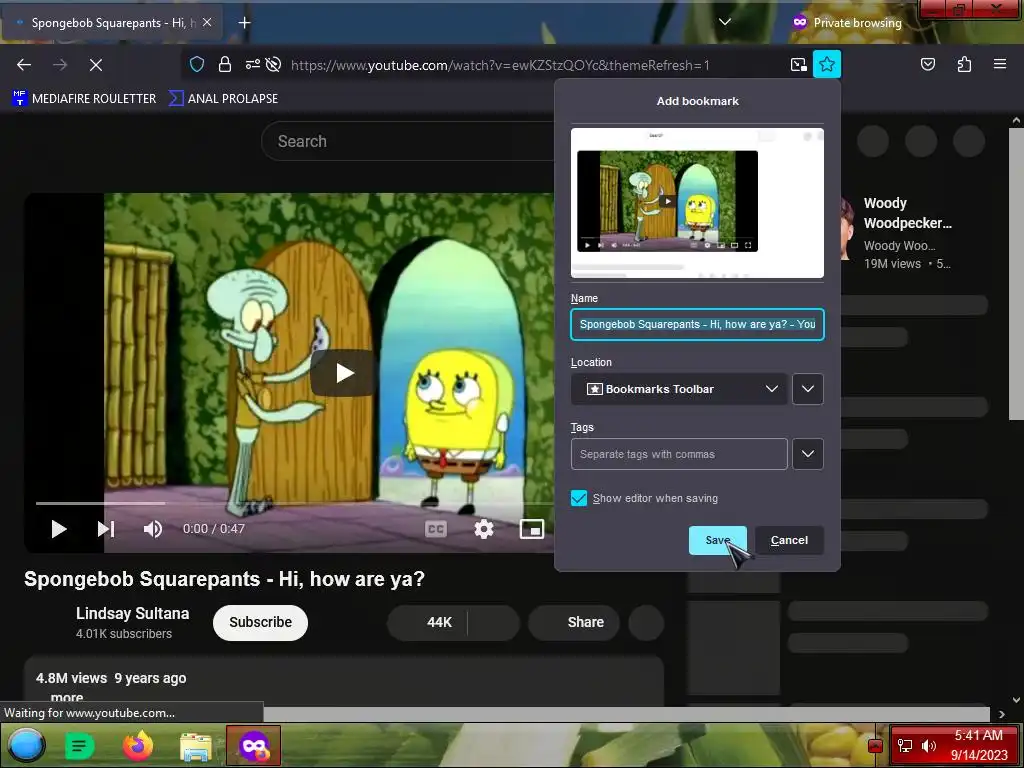Cancel adding the bookmark

(x=789, y=541)
